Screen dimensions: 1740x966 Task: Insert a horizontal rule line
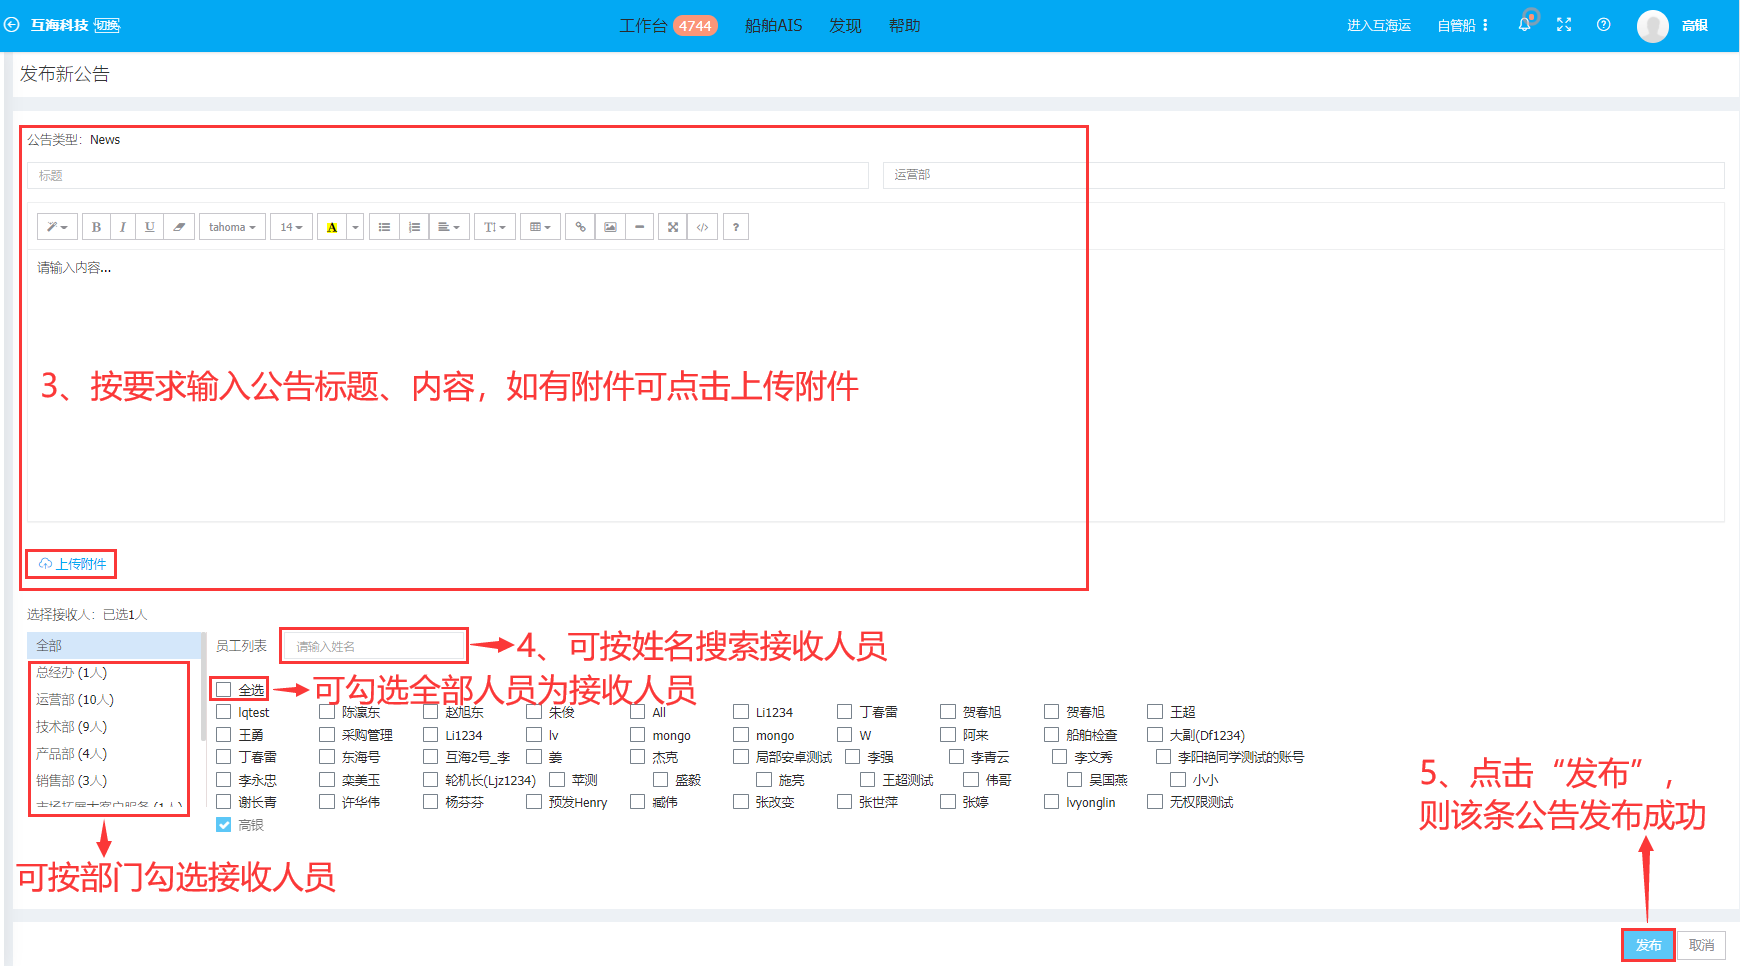(639, 227)
